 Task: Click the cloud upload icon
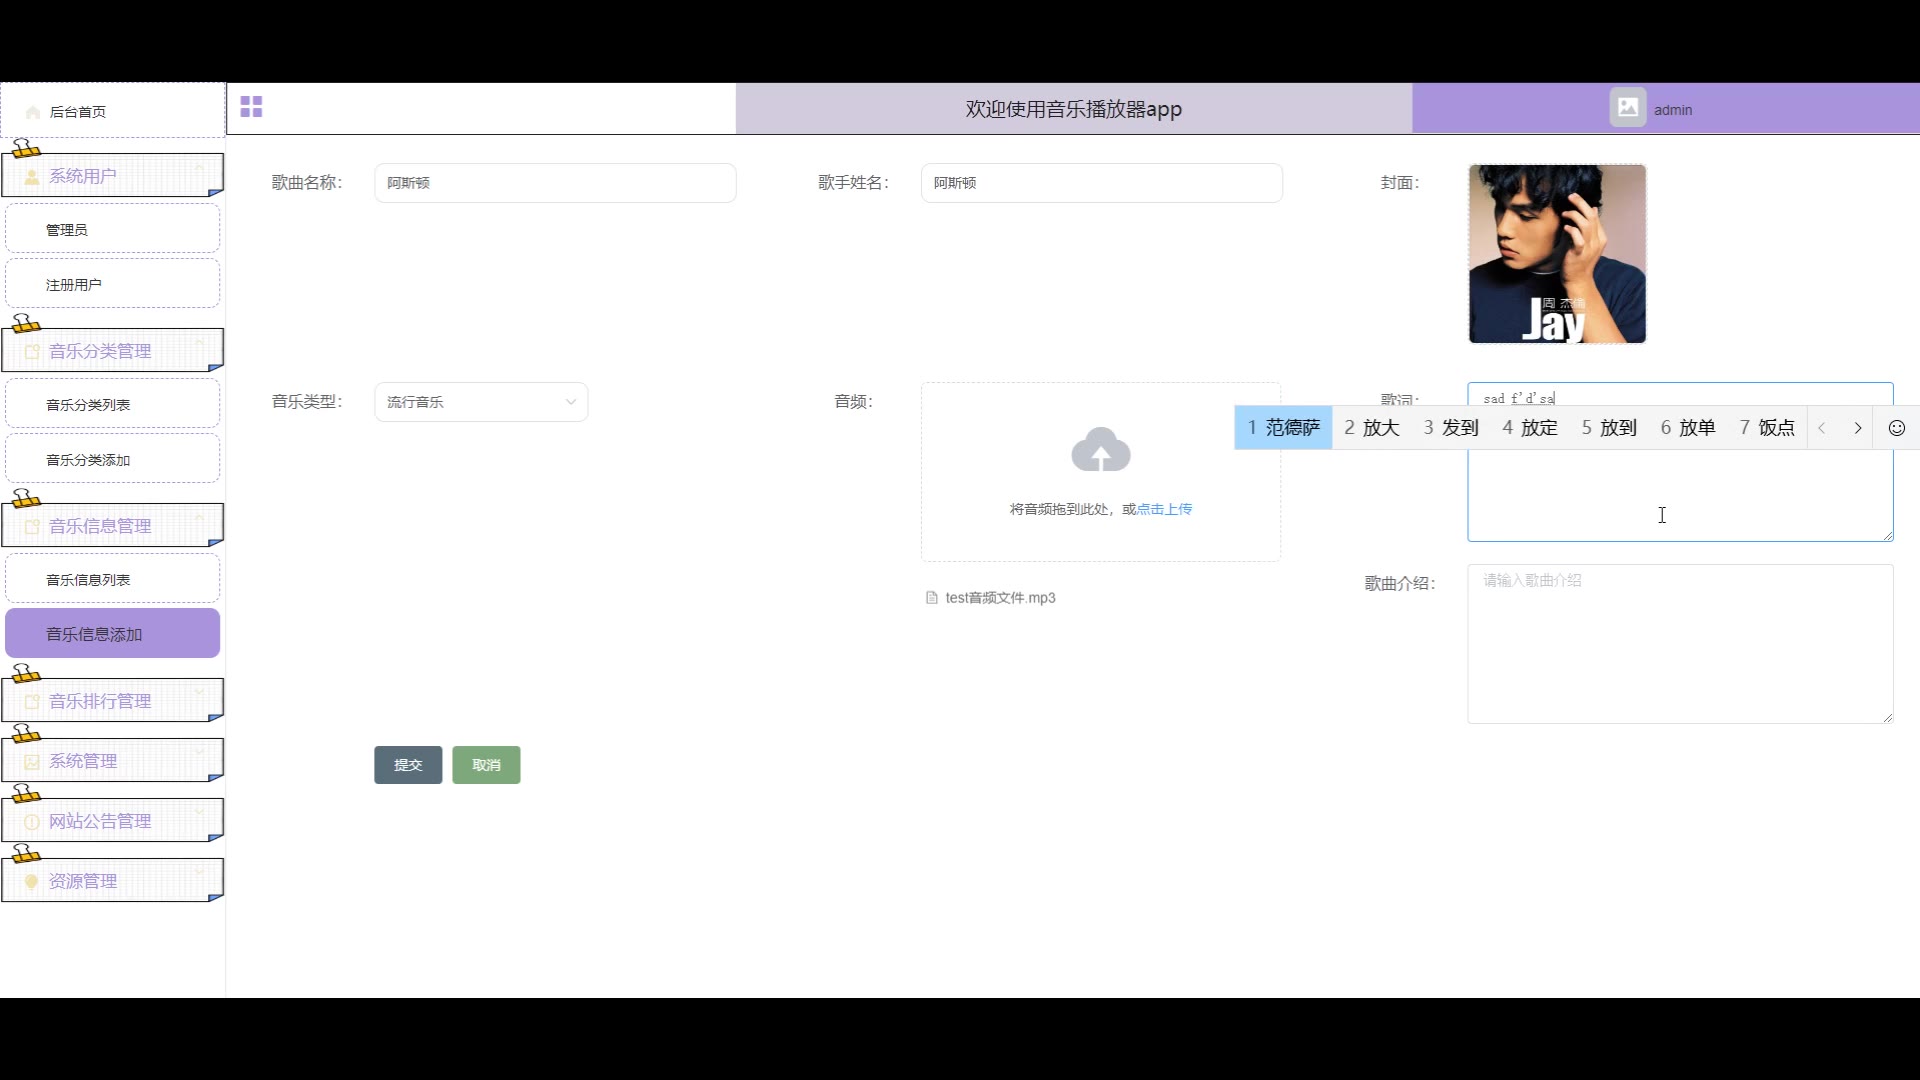click(1101, 450)
